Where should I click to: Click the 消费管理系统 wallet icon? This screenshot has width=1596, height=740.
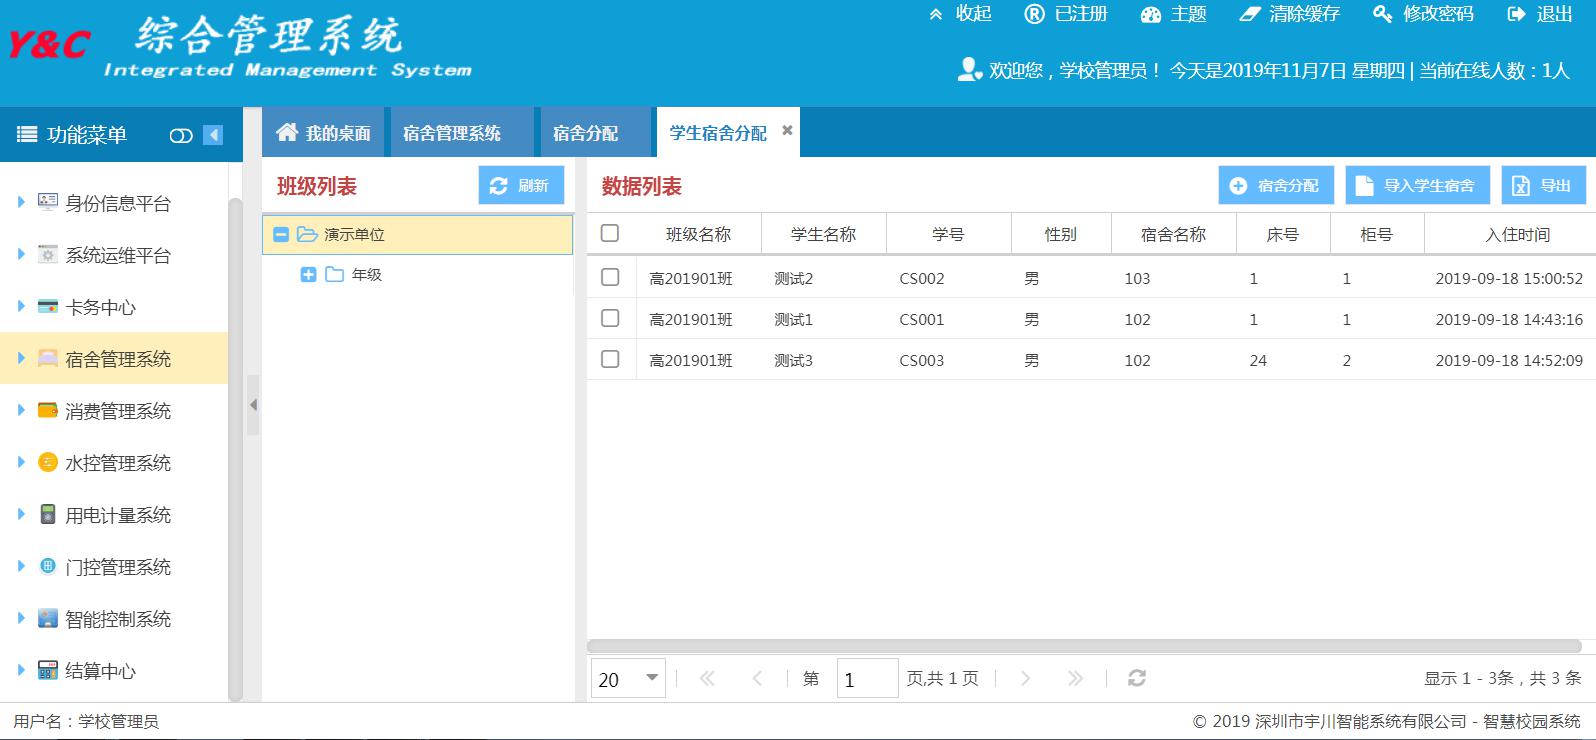point(47,410)
